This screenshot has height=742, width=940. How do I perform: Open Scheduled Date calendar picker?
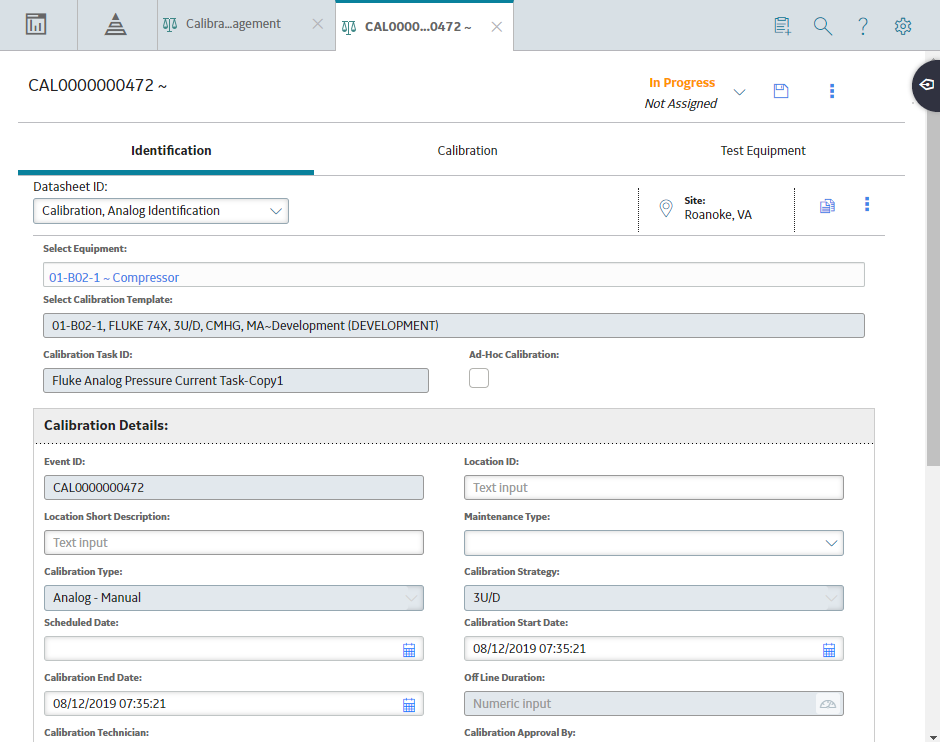coord(409,650)
